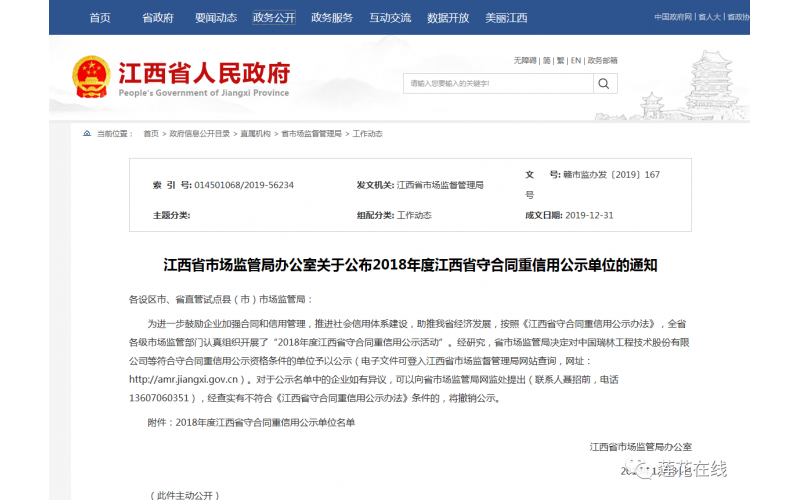Open the 政务邮箱 link
This screenshot has width=800, height=500.
602,61
